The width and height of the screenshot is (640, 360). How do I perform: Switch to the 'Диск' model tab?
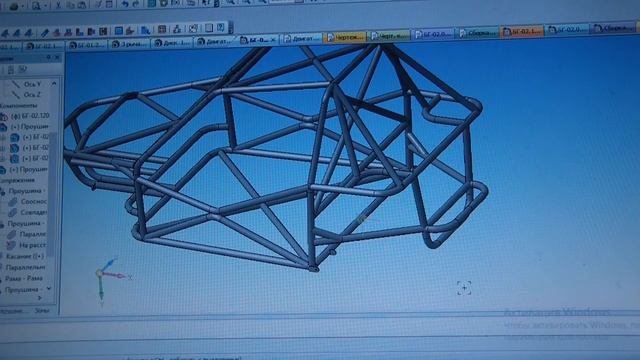click(172, 42)
